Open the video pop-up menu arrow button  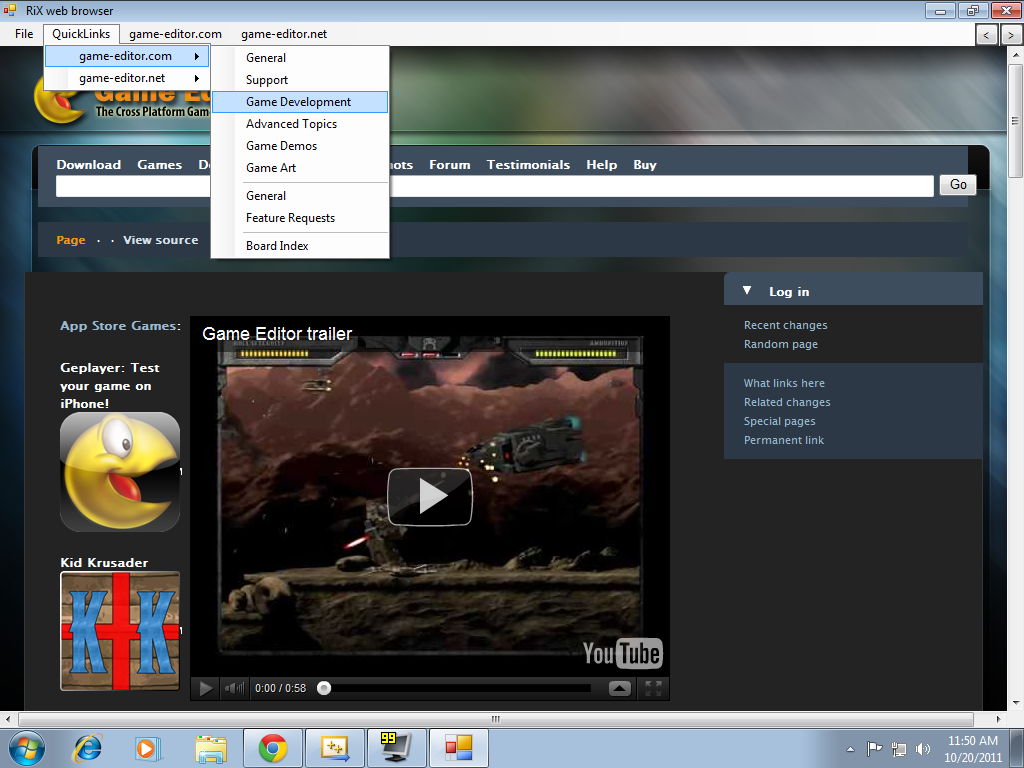620,688
